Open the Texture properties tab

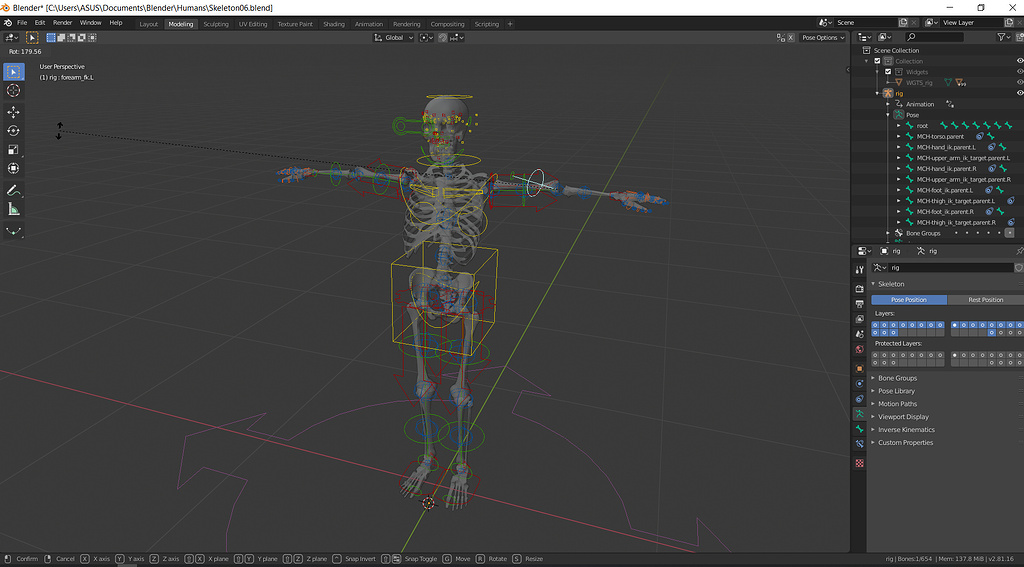click(859, 463)
